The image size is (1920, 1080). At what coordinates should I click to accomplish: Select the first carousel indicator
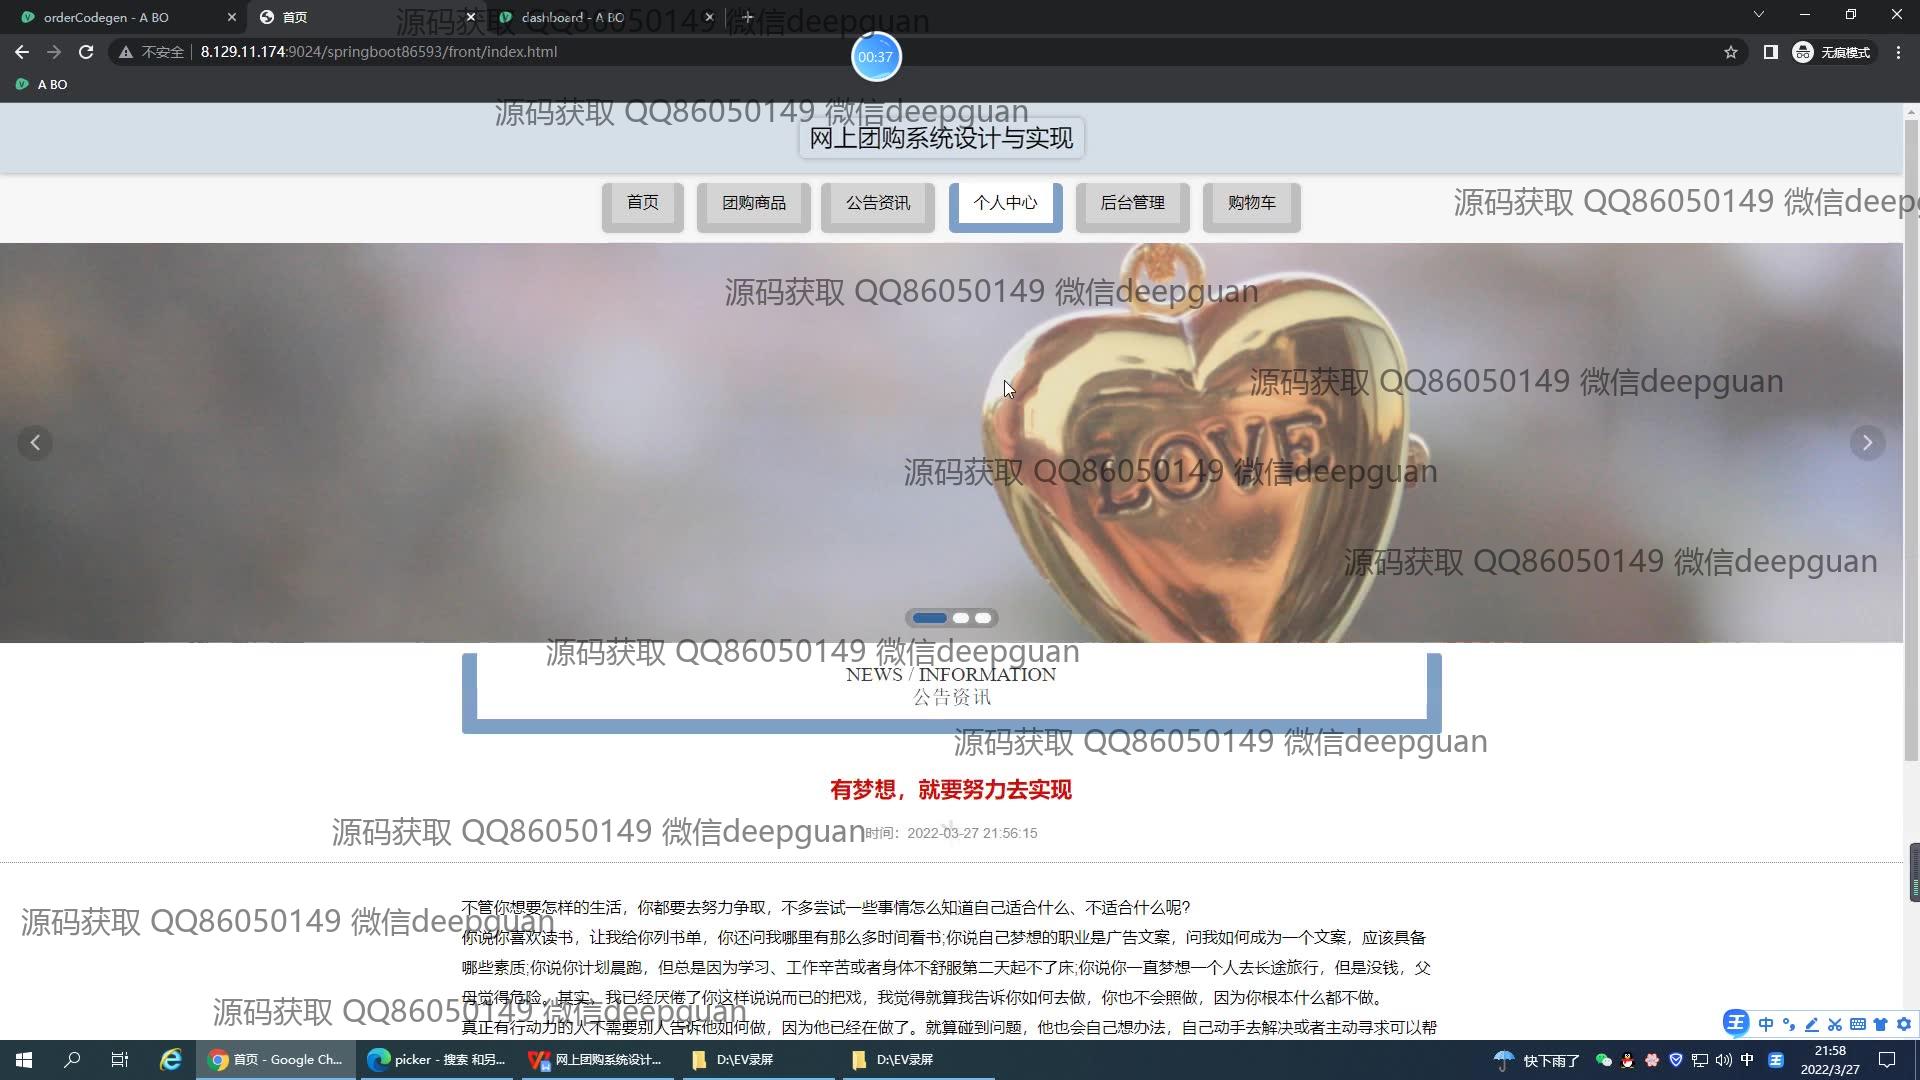point(929,618)
